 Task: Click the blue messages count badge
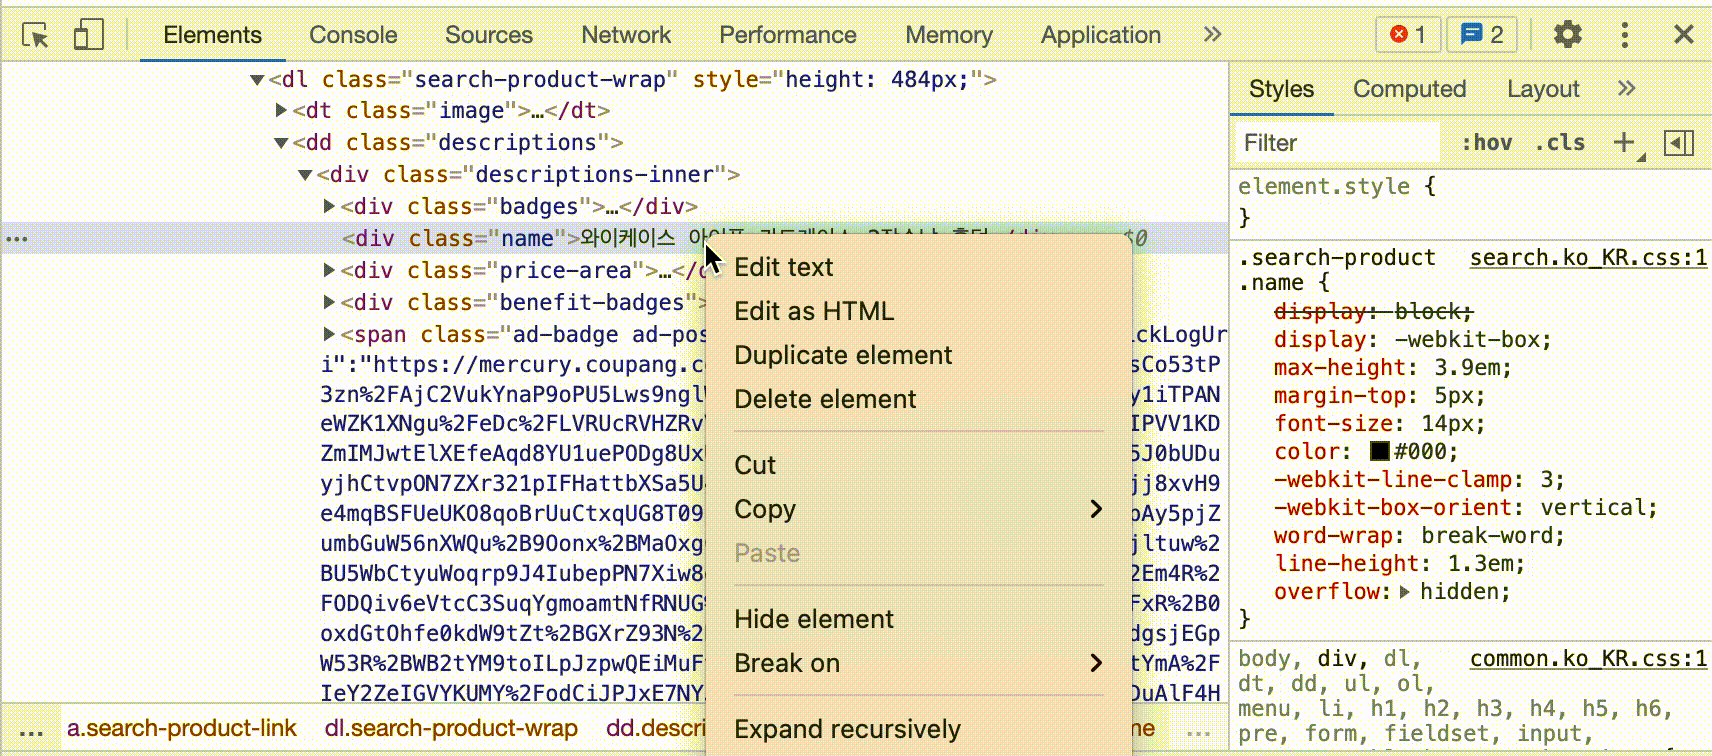[1482, 35]
